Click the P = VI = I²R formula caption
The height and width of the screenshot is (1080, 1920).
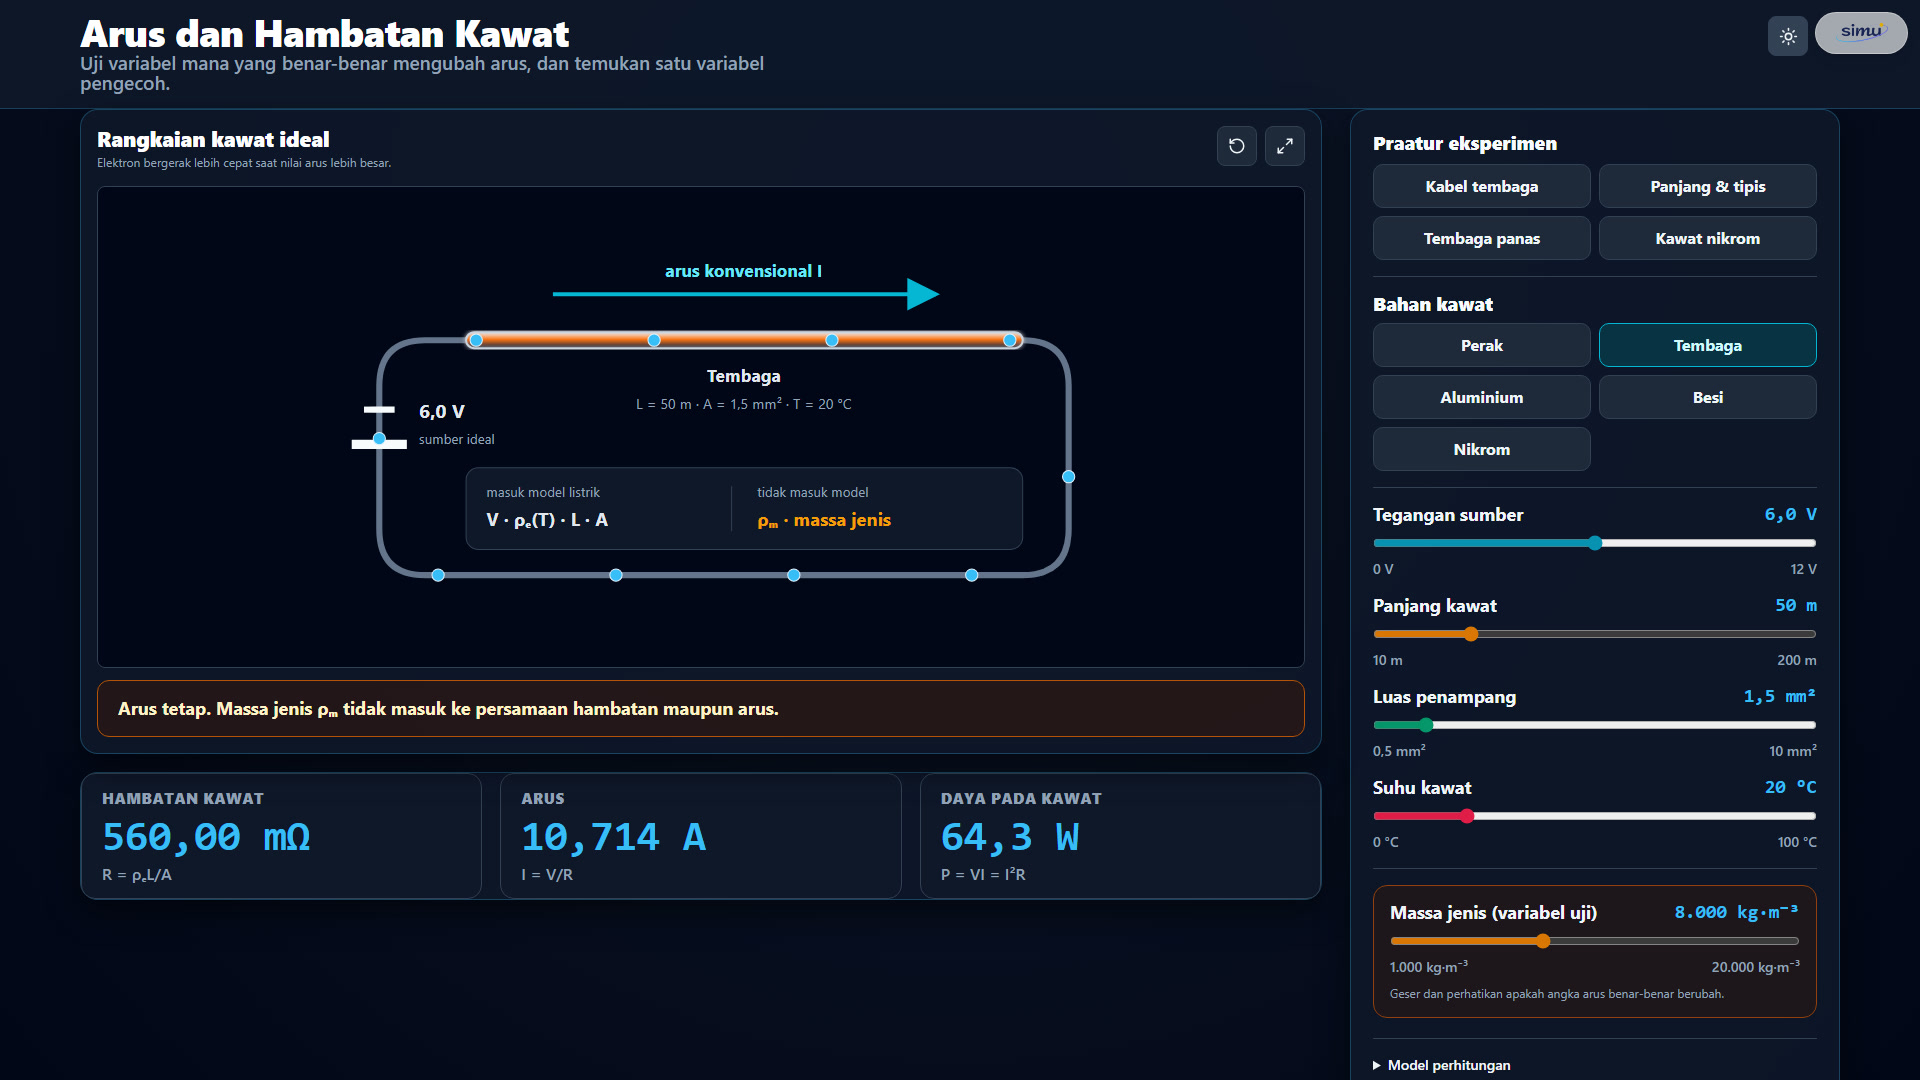[x=983, y=875]
